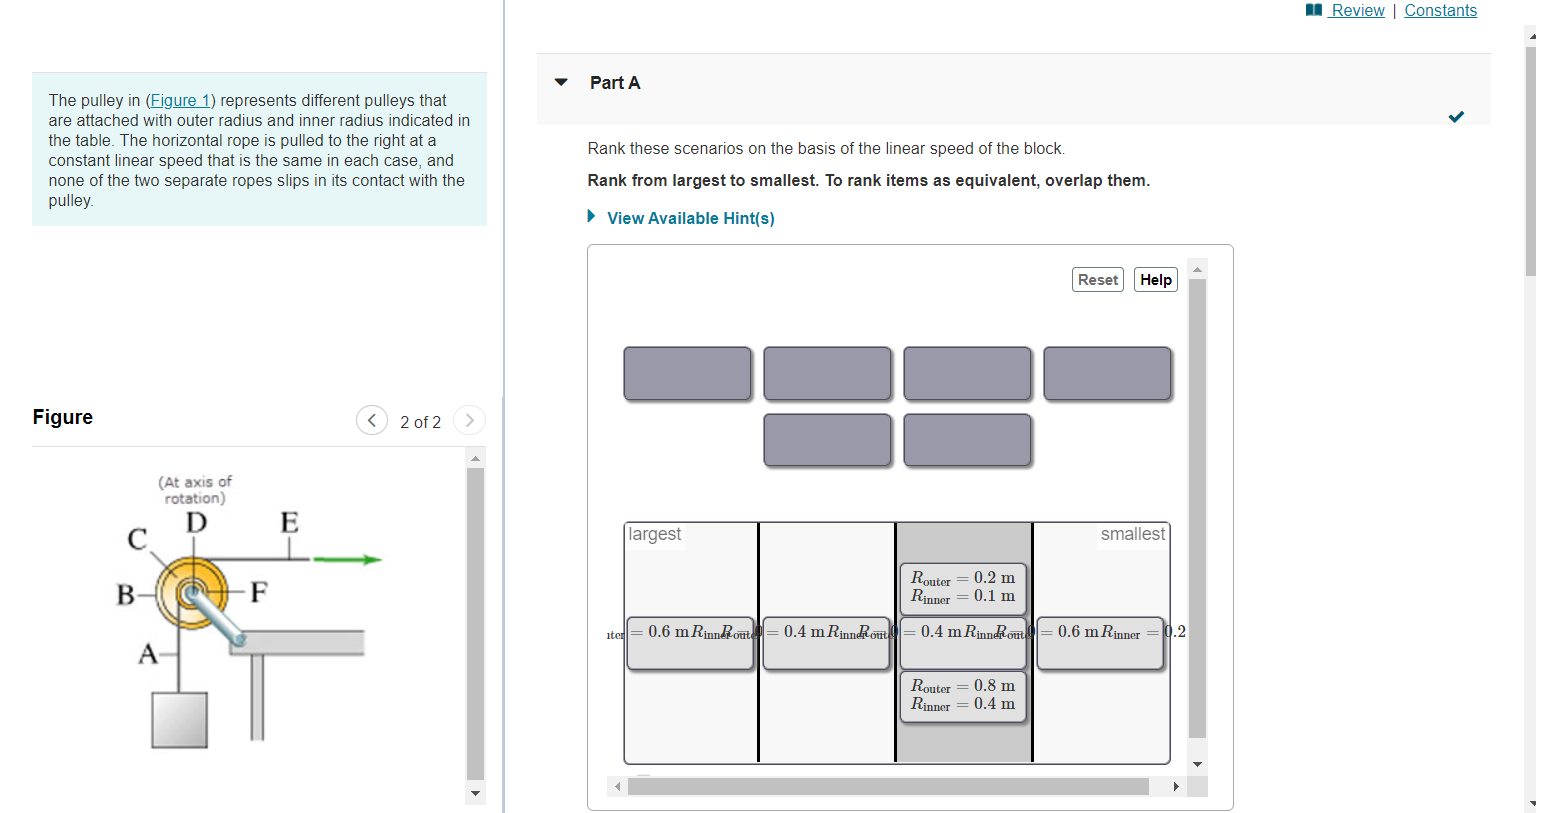Click point label F in the figure
The image size is (1551, 813).
coord(259,592)
